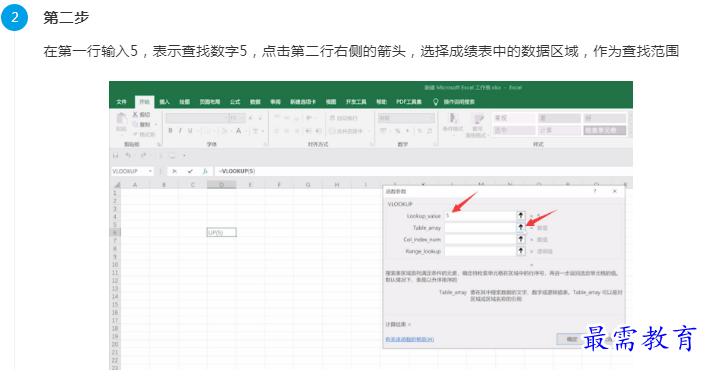Click the empty Table_array input field
The width and height of the screenshot is (705, 370).
point(480,227)
